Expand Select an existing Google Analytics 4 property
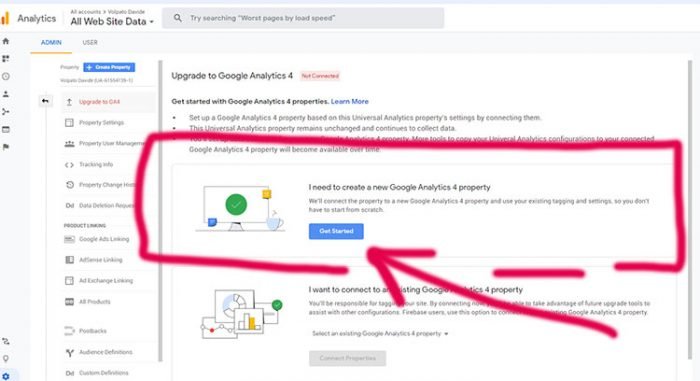This screenshot has height=381, width=700. coord(380,333)
